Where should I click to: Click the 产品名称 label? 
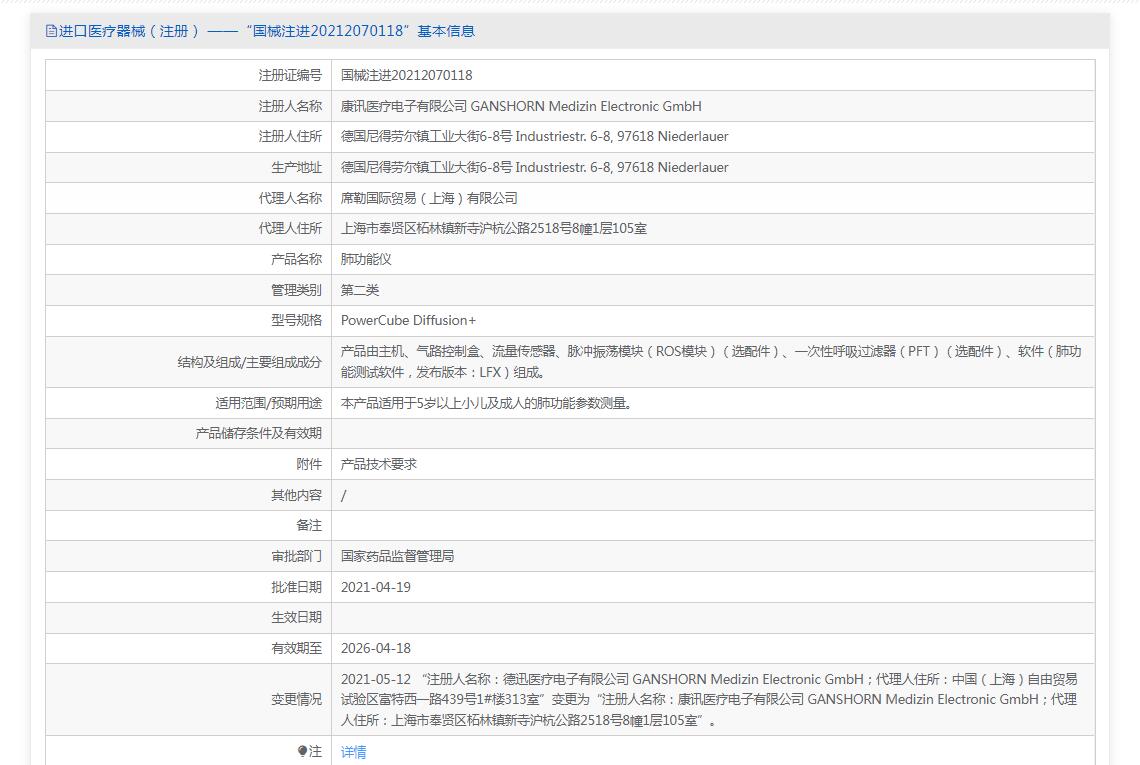[297, 260]
